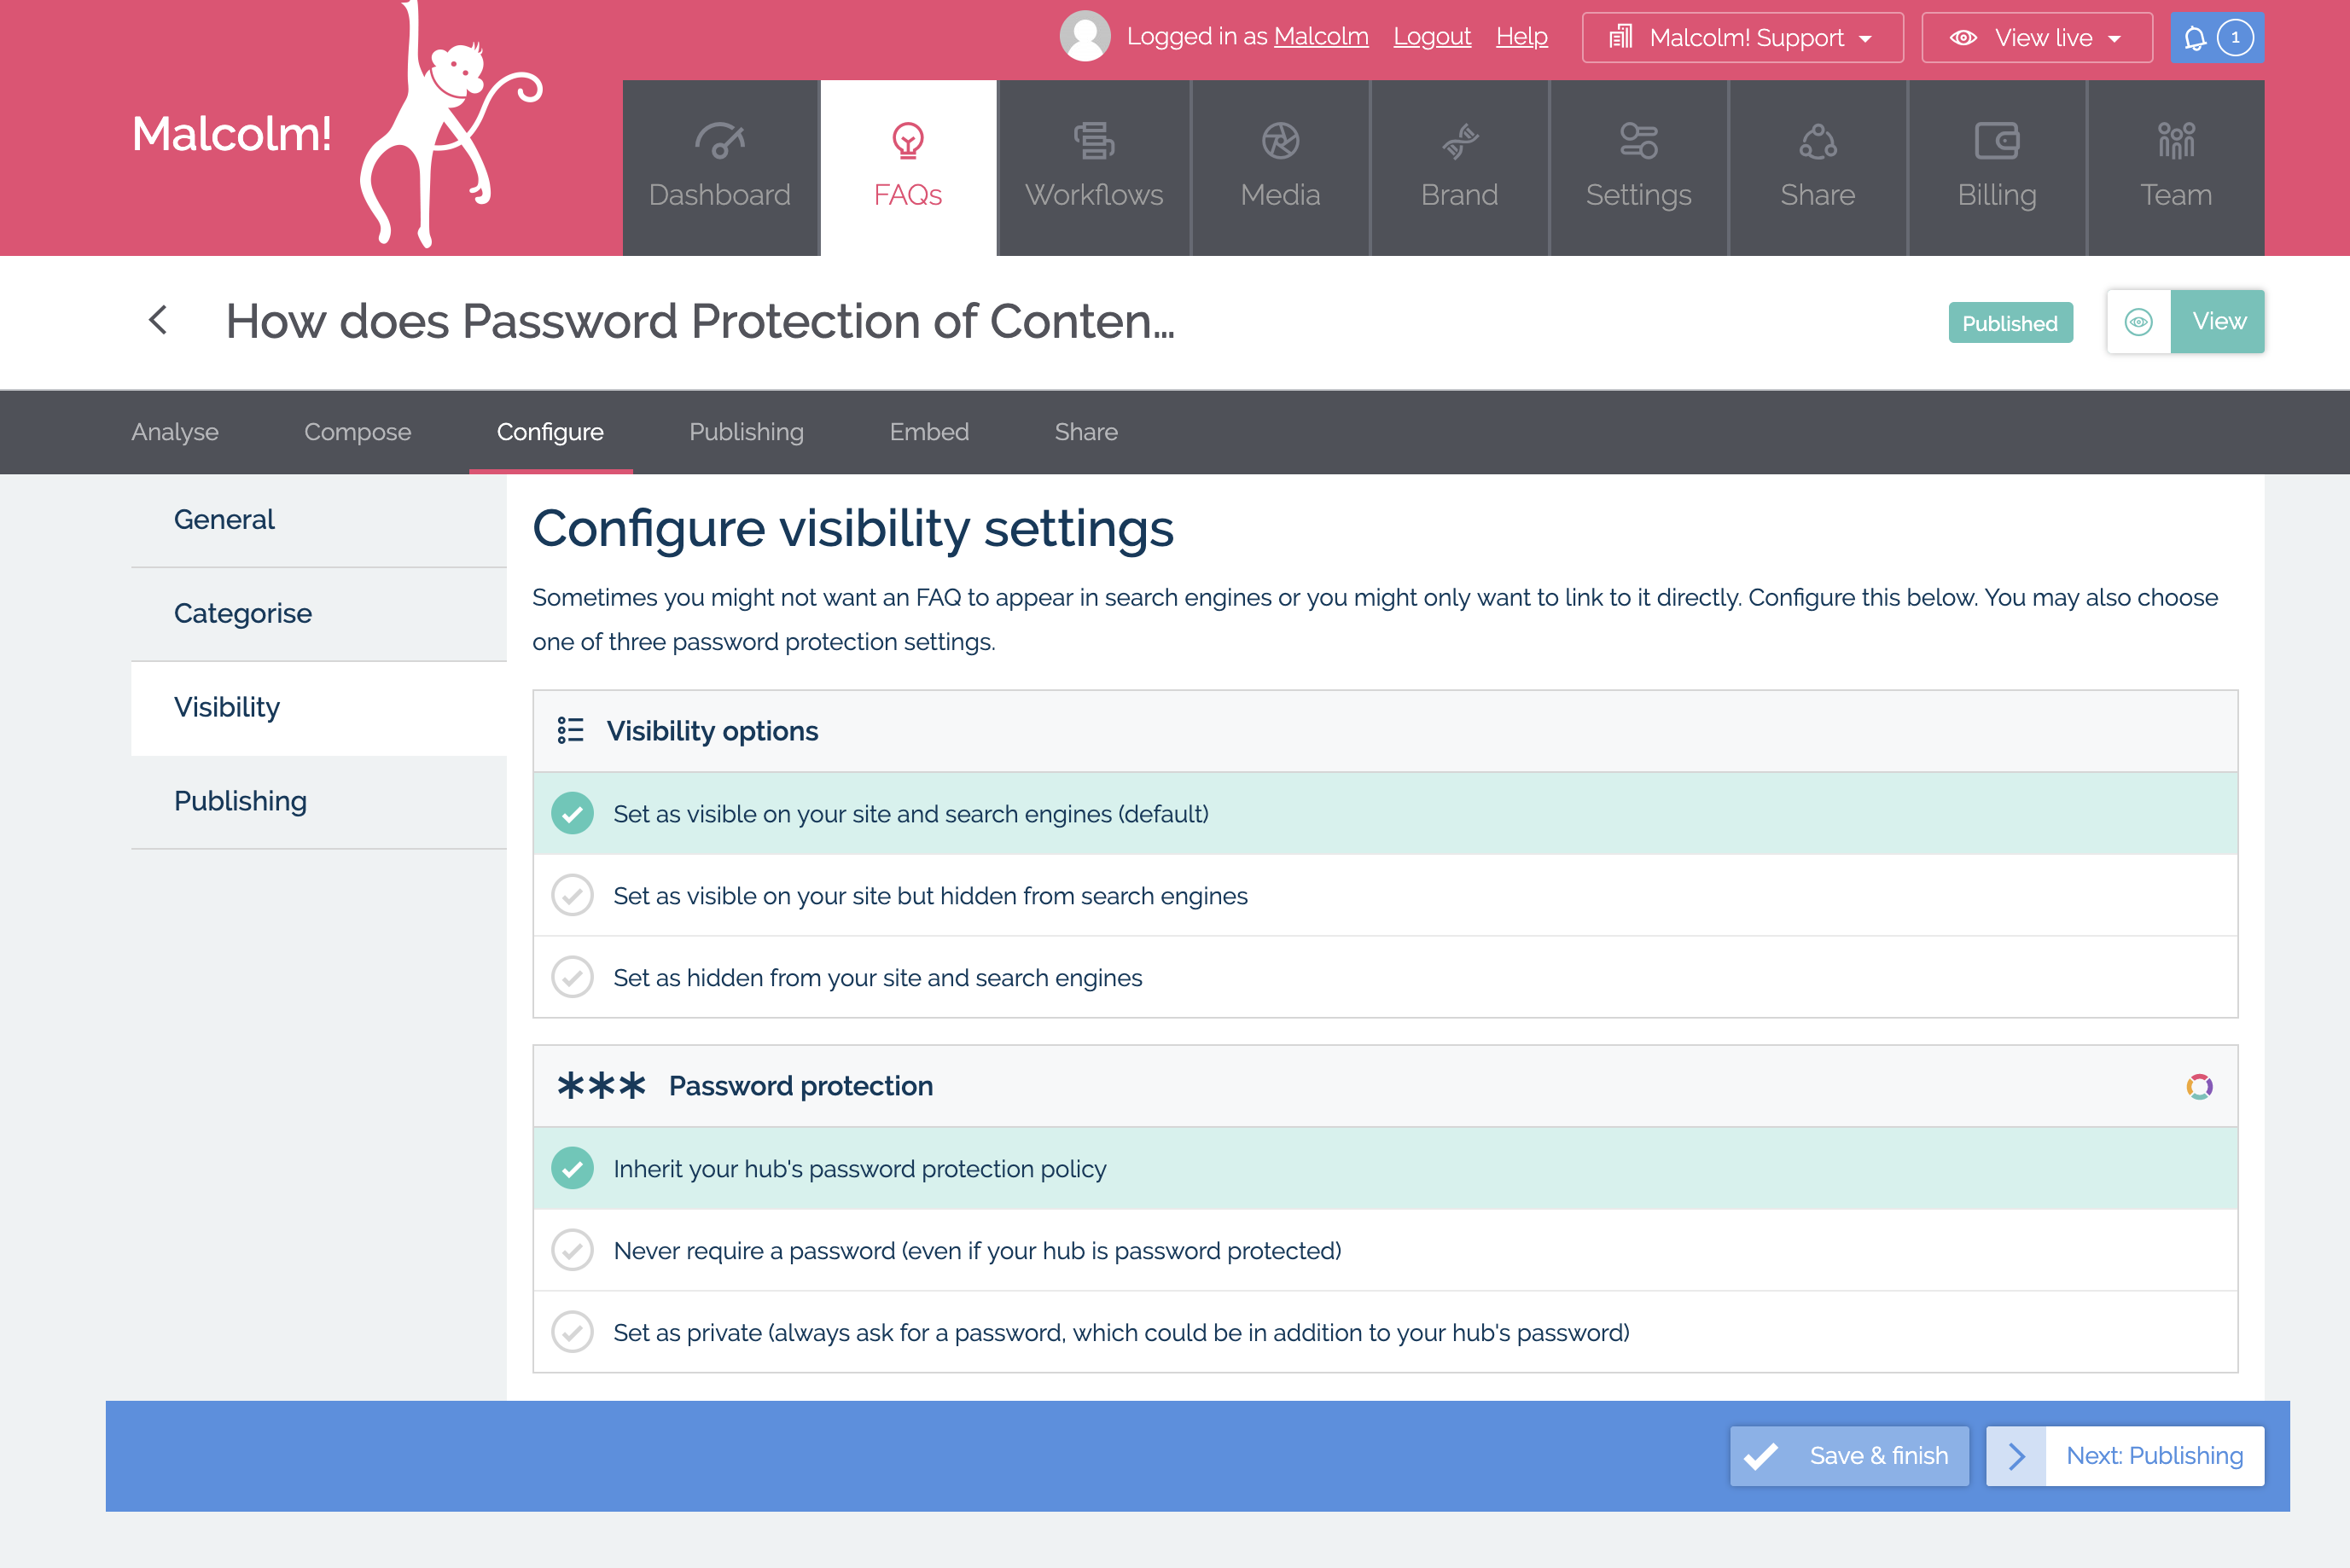Viewport: 2350px width, 1568px height.
Task: Open the View live dropdown
Action: click(2036, 38)
